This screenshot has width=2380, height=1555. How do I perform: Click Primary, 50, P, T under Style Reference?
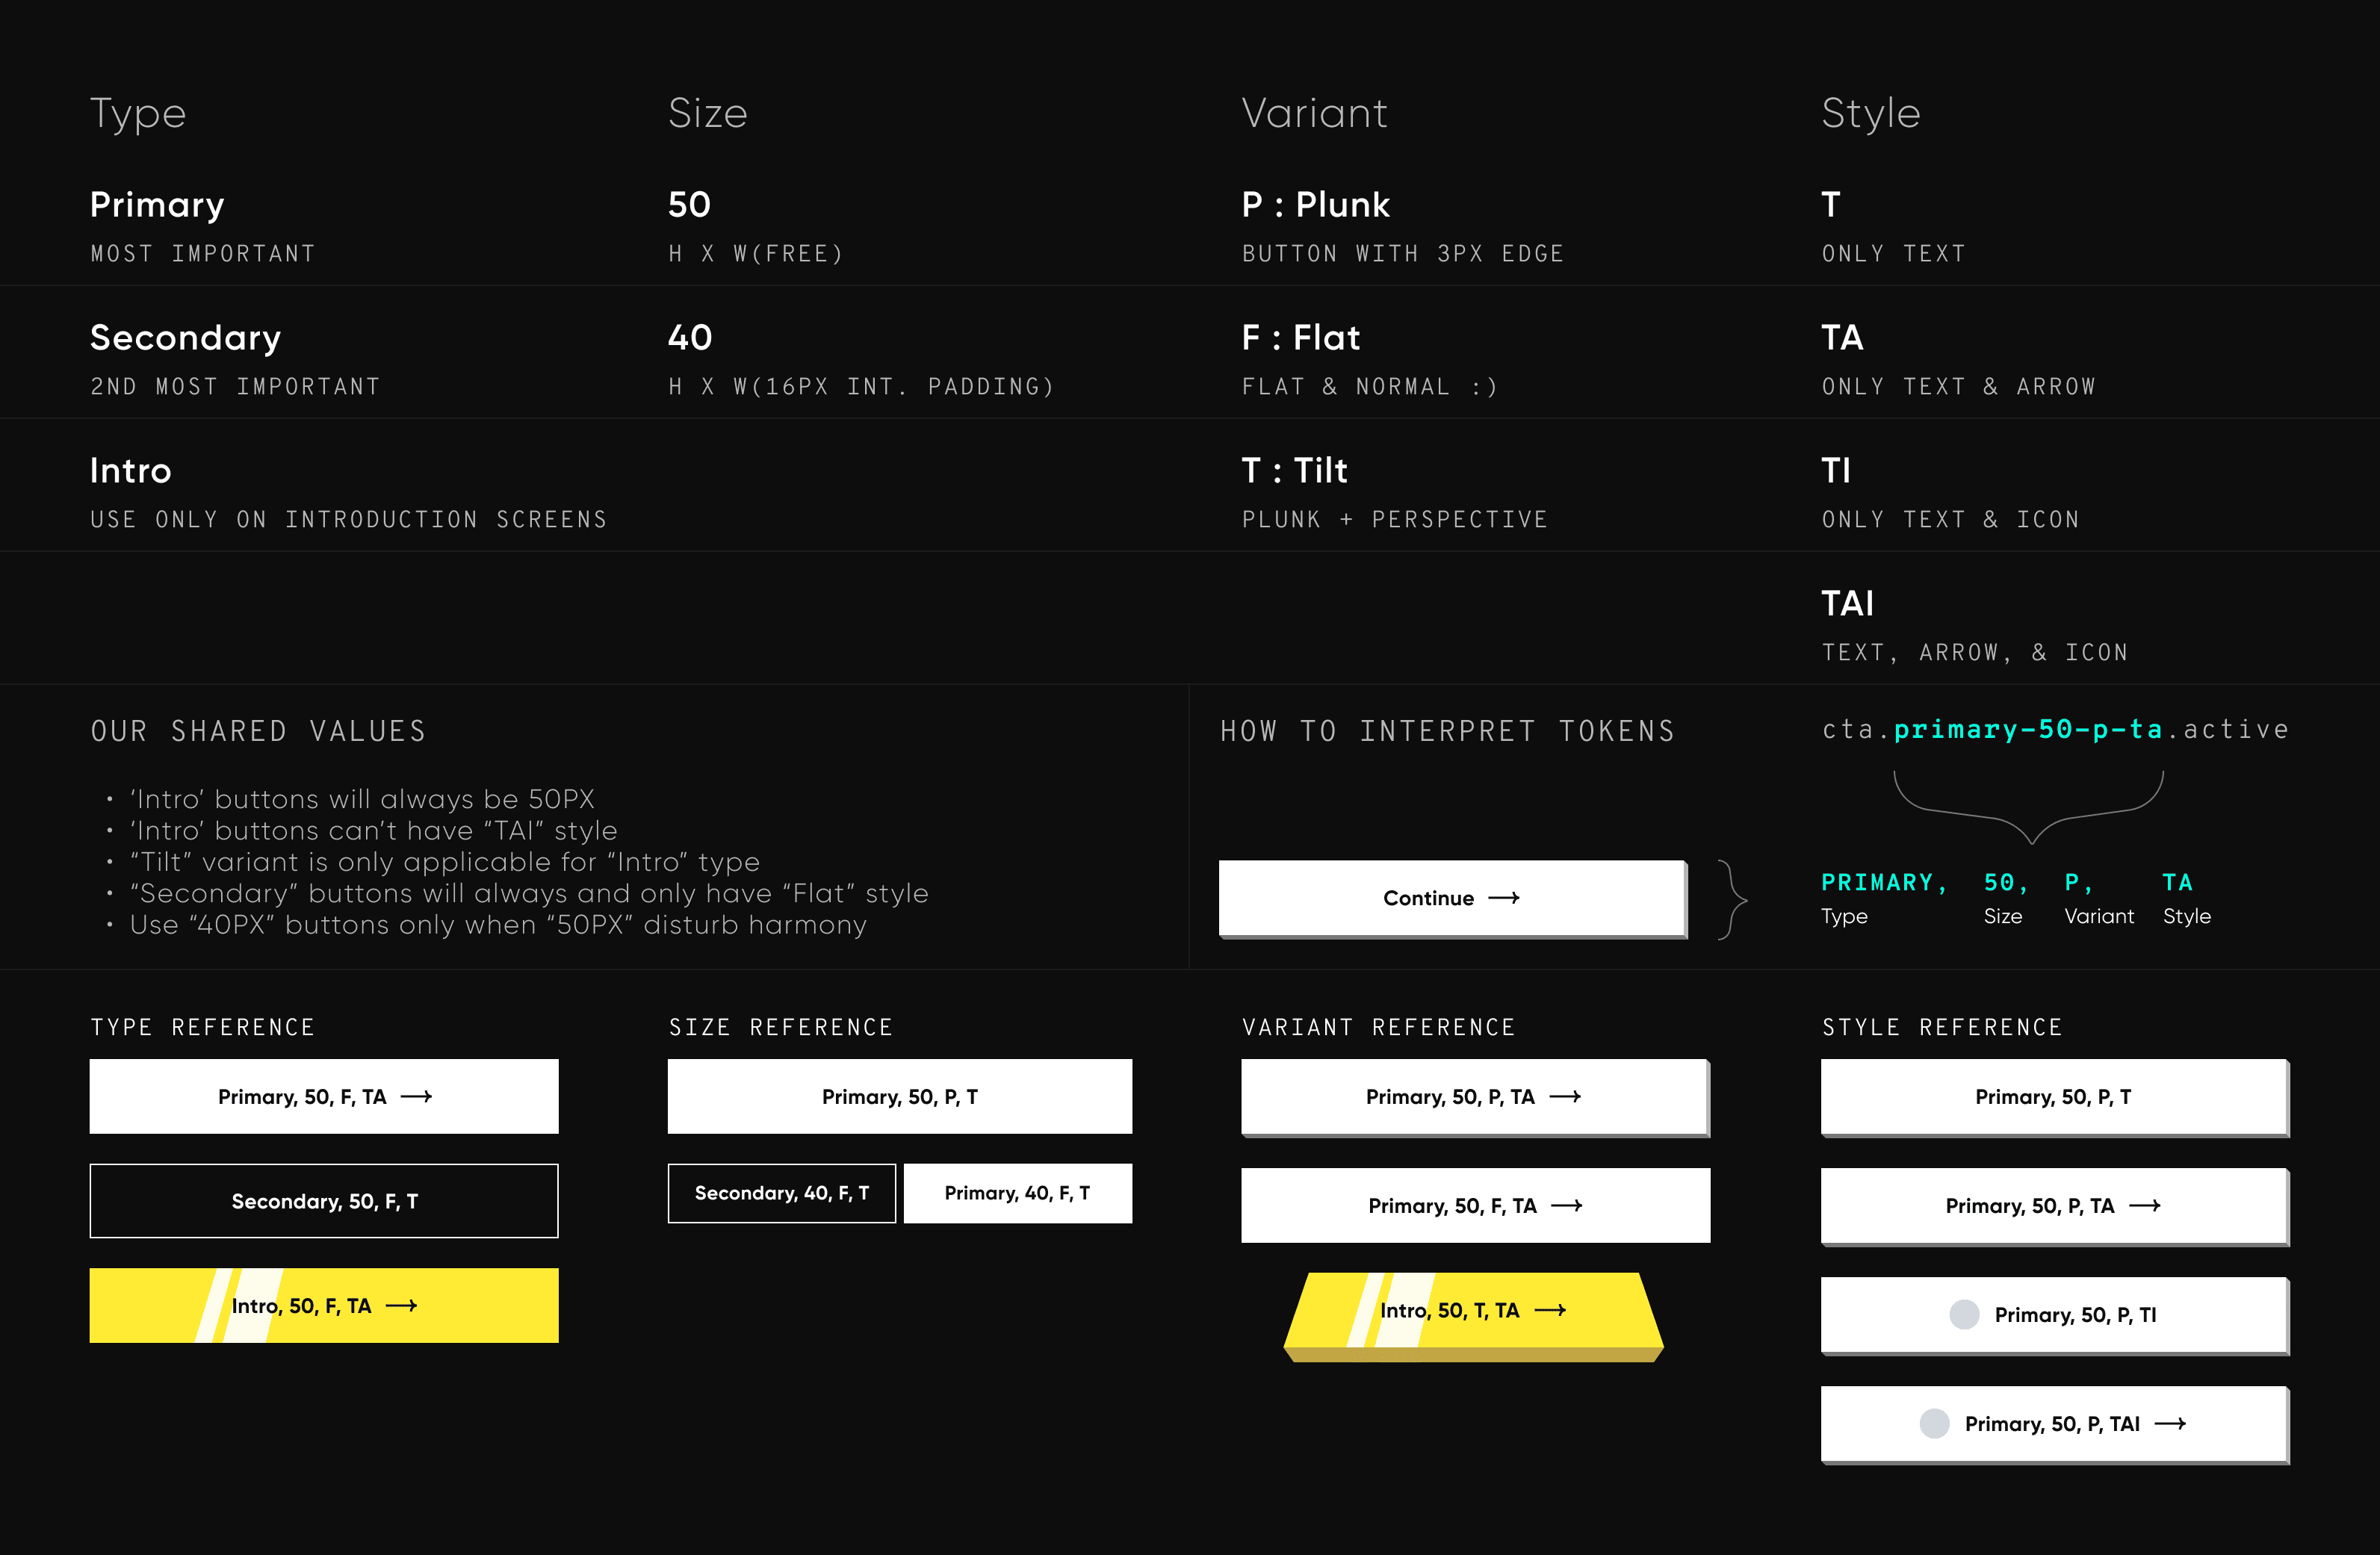pyautogui.click(x=2053, y=1097)
